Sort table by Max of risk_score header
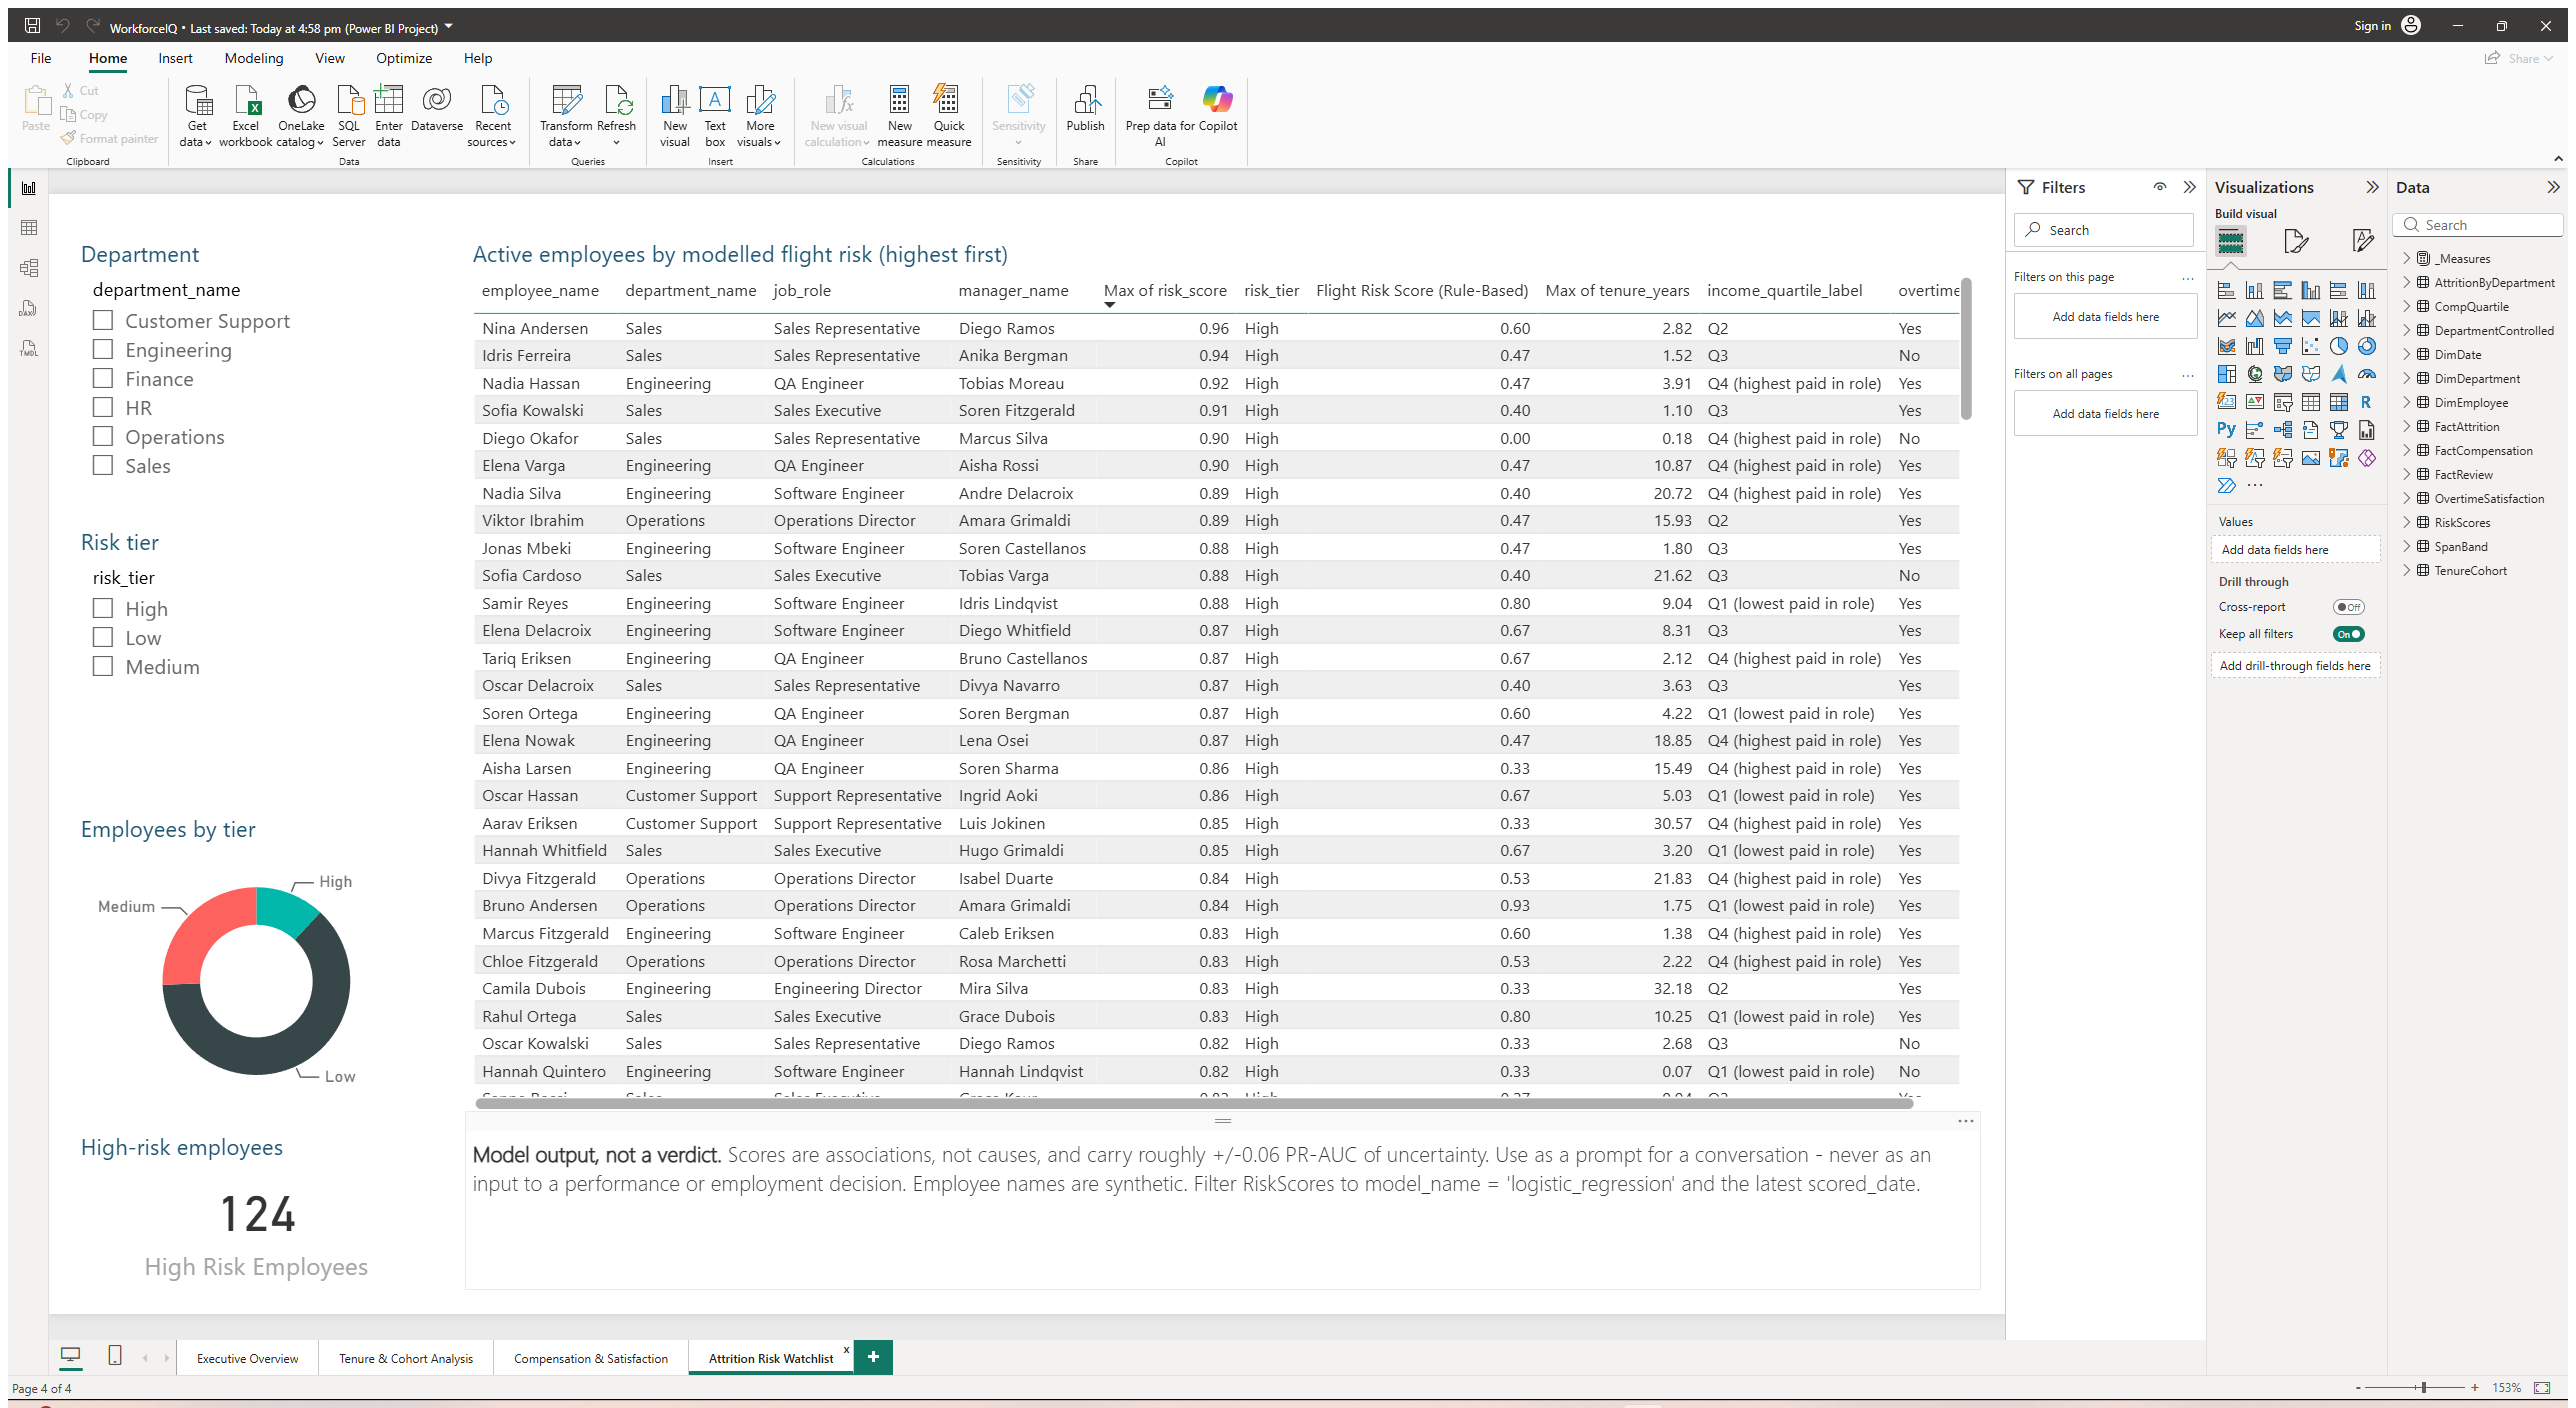Screen dimensions: 2576x1408 tap(1165, 290)
